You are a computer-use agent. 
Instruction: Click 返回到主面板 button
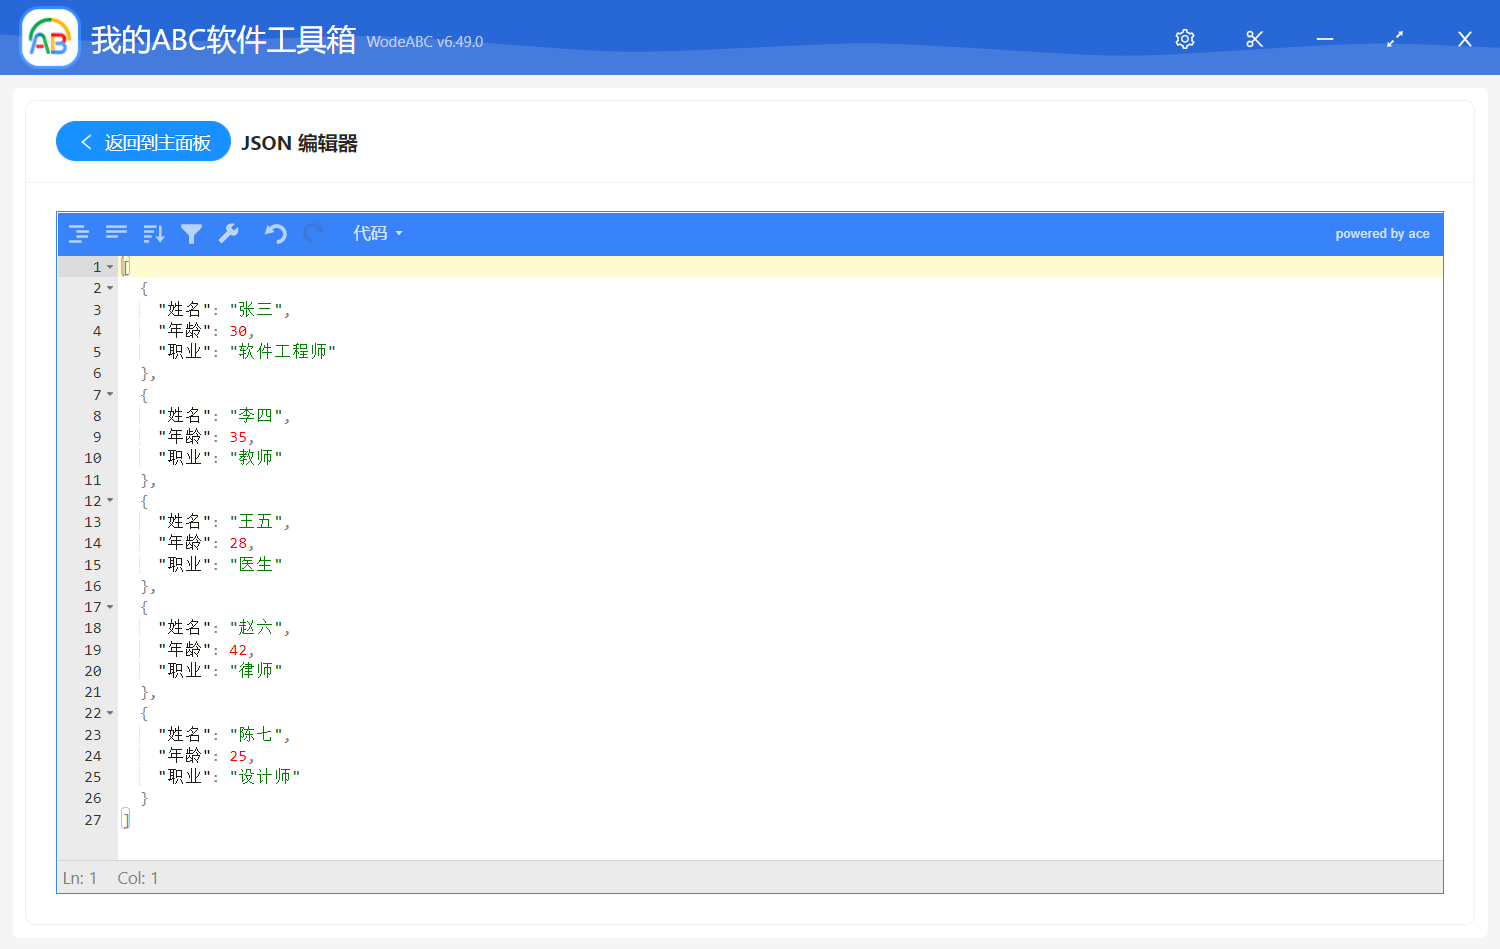click(x=143, y=142)
